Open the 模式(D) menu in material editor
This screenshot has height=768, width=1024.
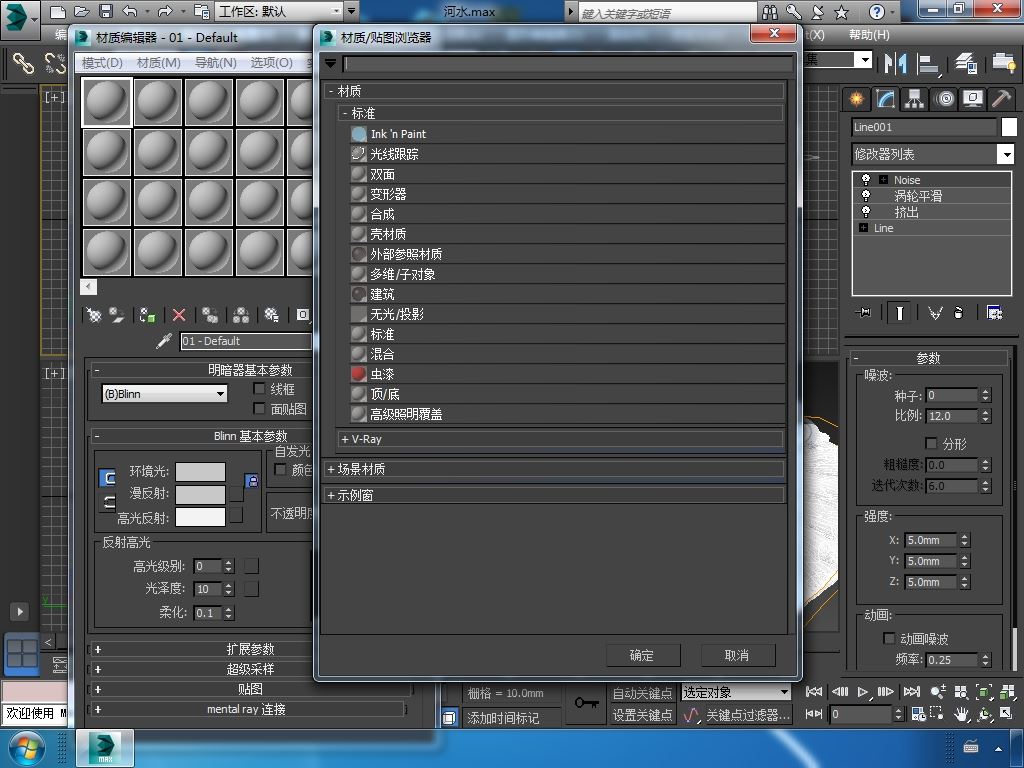[103, 63]
